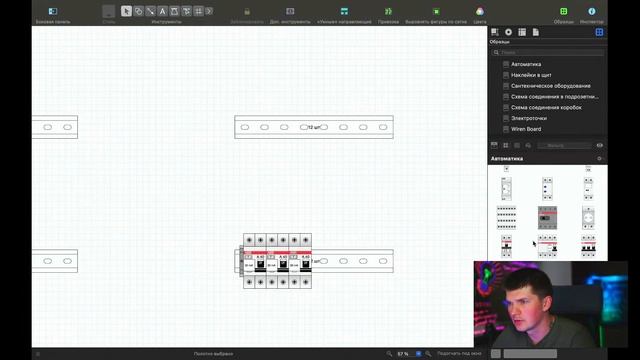Select the Схема соединения коробок stencil
This screenshot has width=640, height=360.
(548, 107)
